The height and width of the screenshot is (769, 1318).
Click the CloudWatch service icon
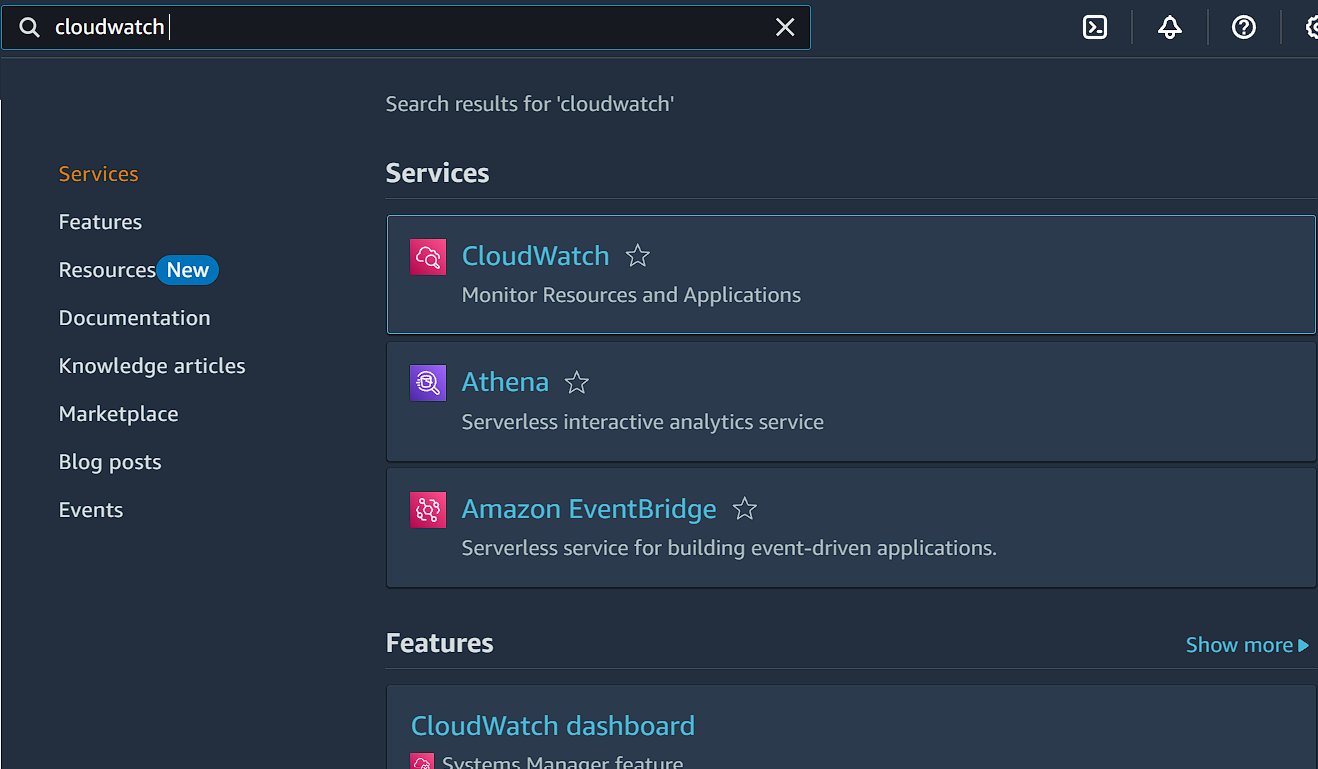pyautogui.click(x=428, y=257)
